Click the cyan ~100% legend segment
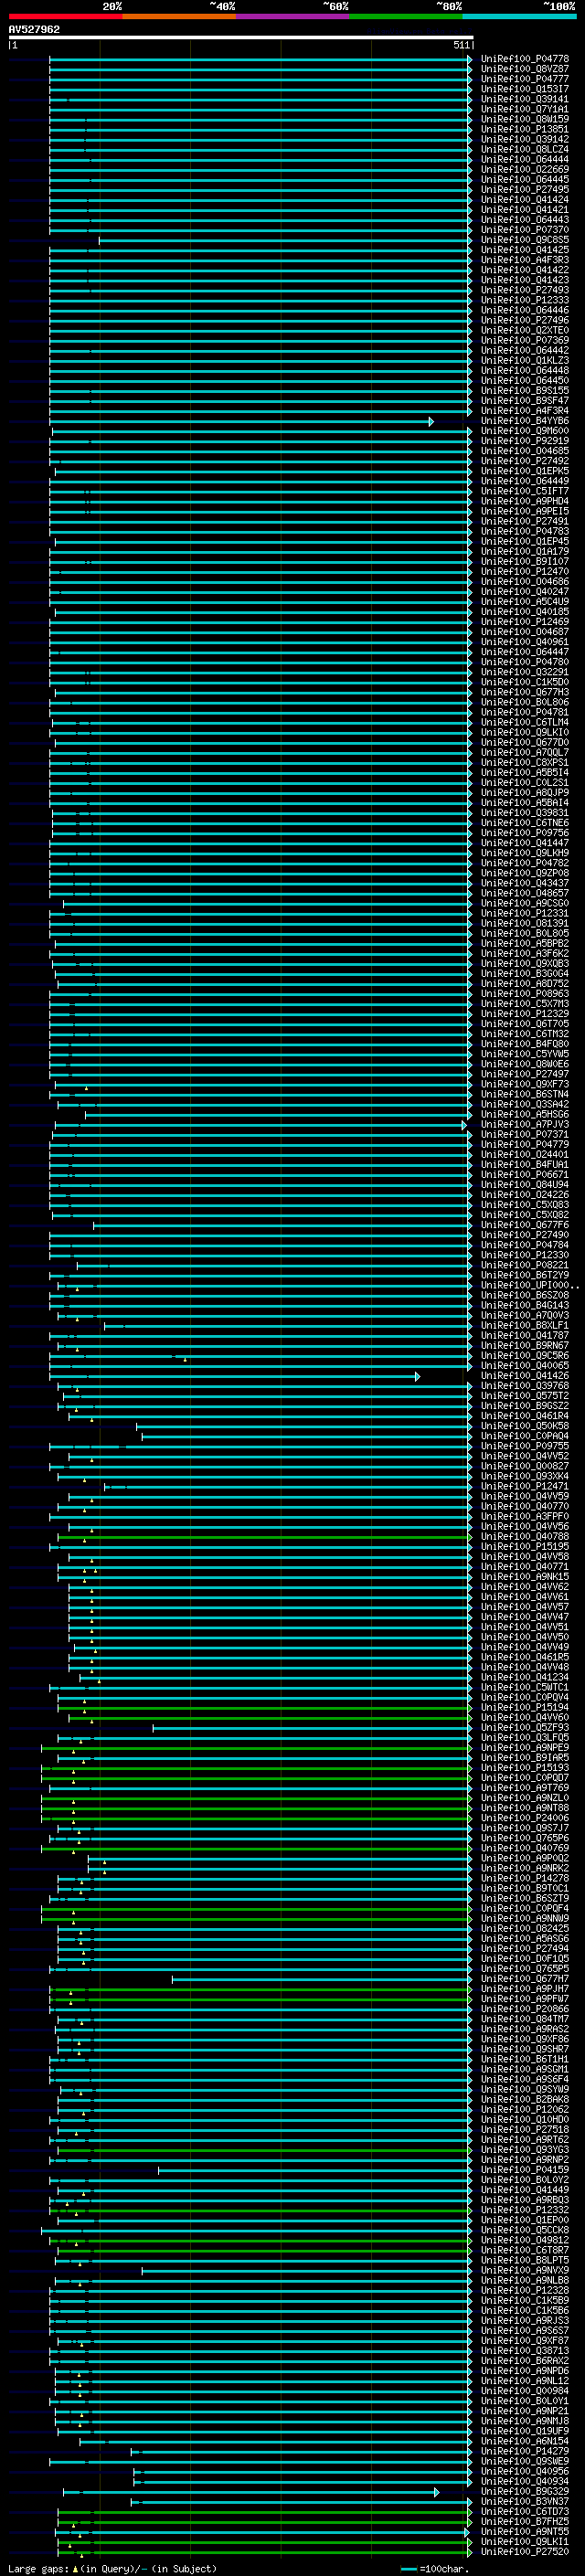 519,16
